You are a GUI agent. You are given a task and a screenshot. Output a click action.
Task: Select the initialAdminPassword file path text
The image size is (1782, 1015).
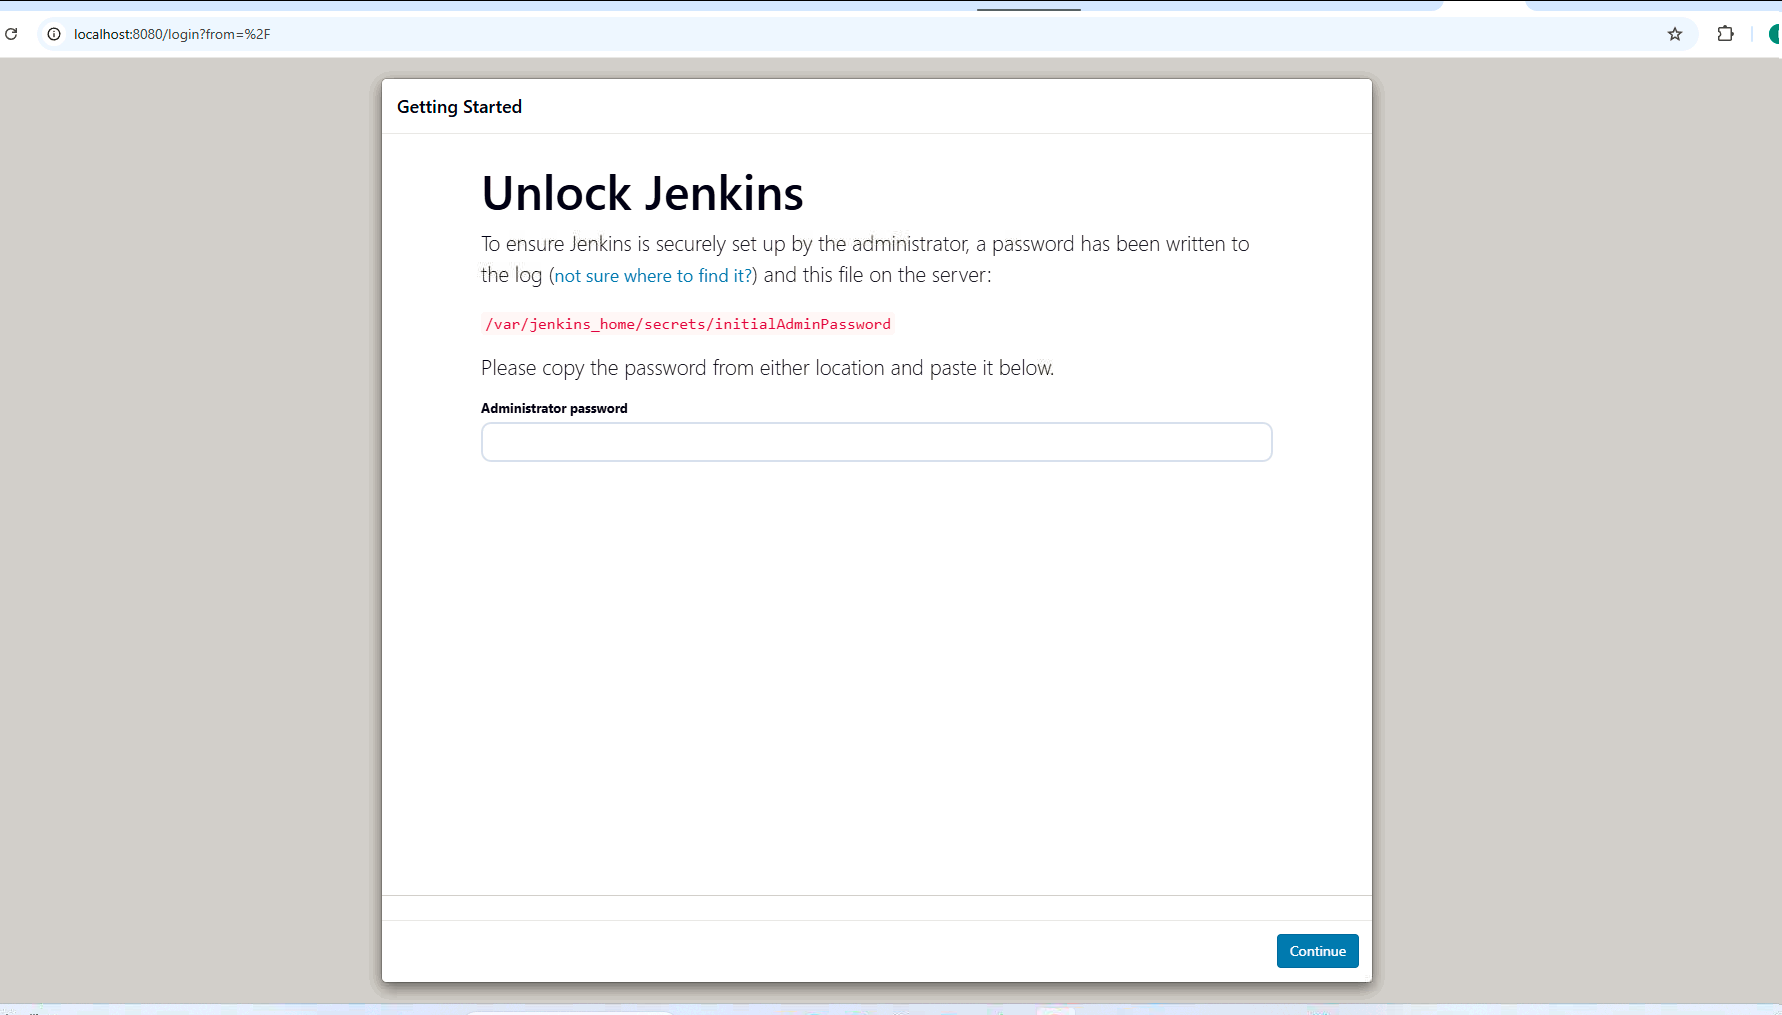coord(688,324)
